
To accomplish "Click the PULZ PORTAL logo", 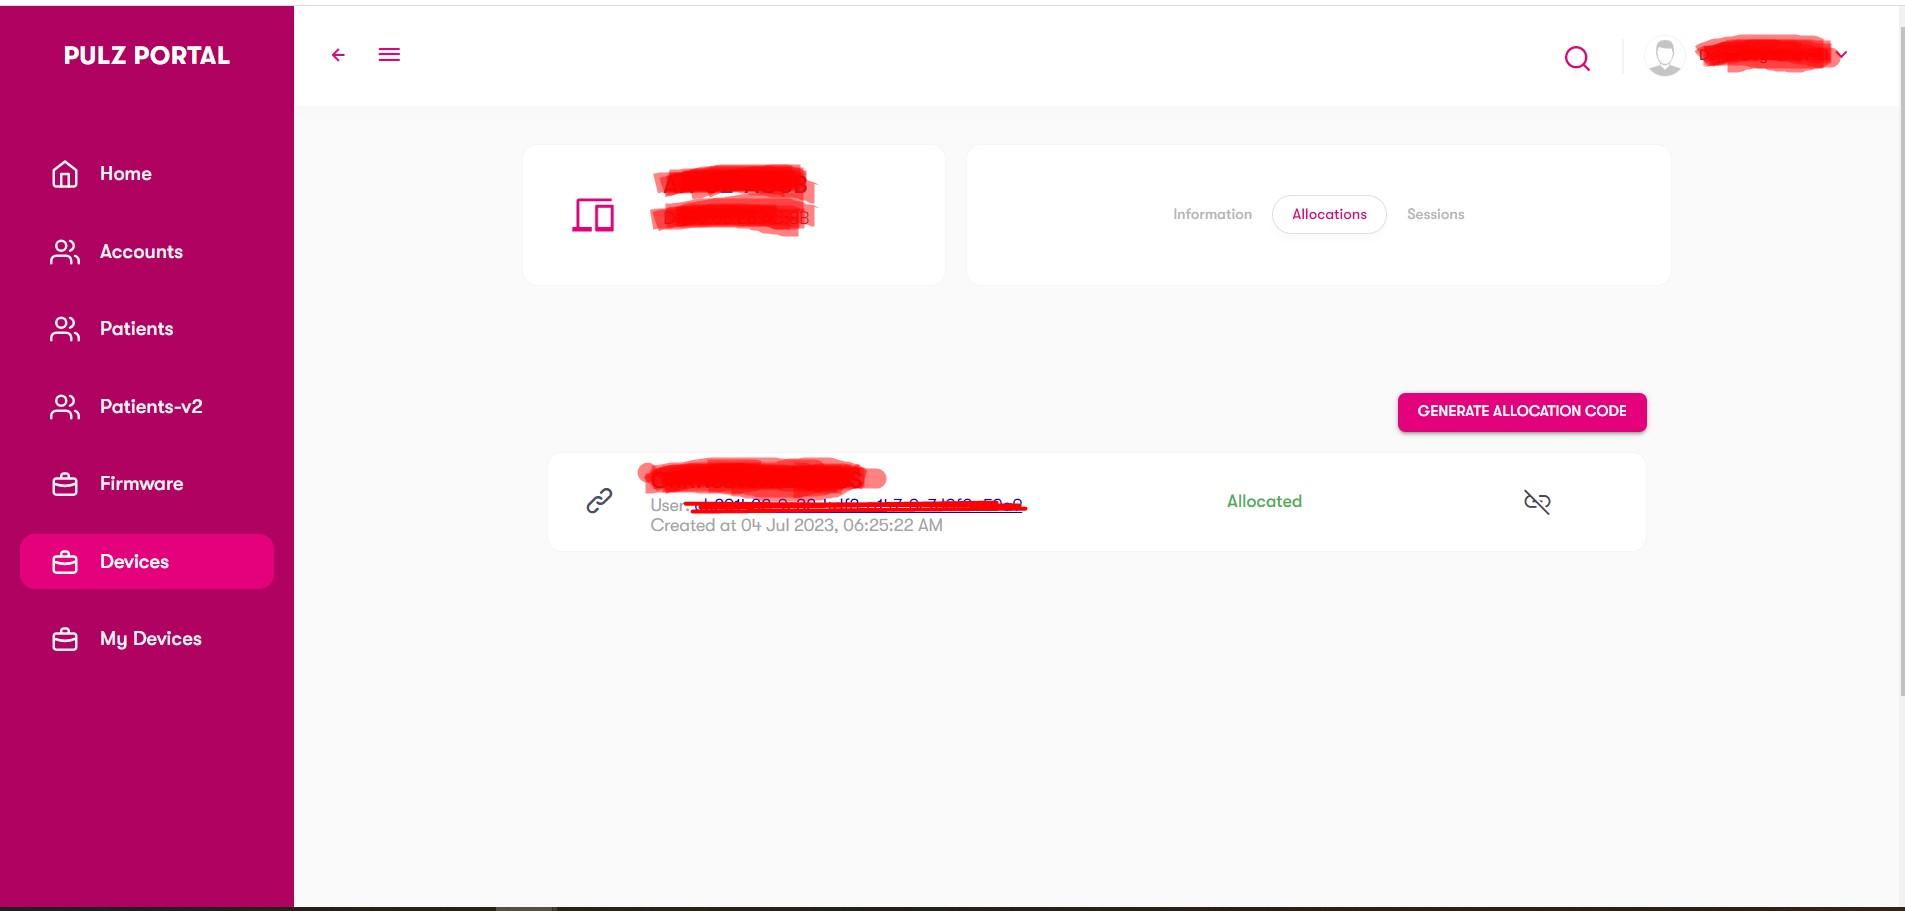I will [x=147, y=56].
